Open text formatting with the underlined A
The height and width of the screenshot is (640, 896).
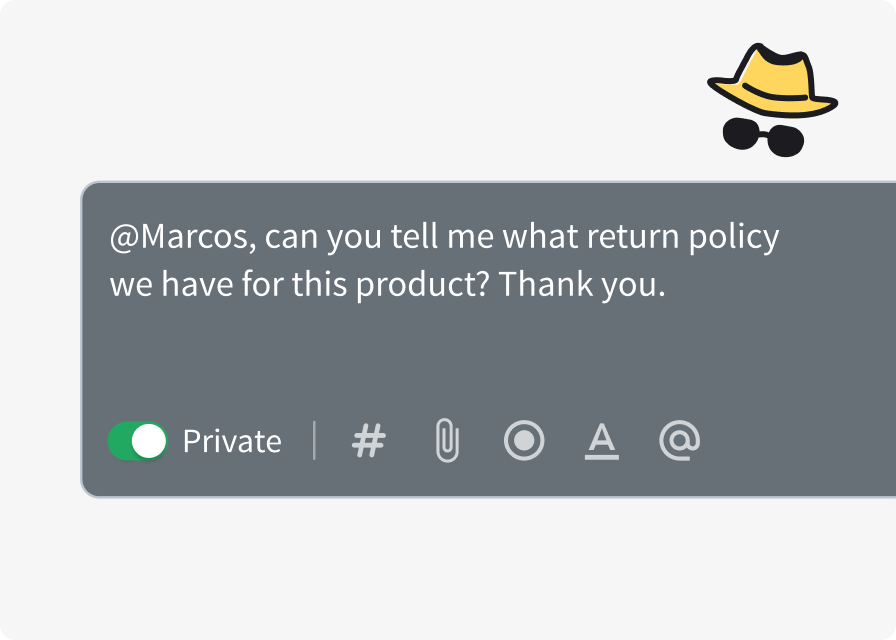click(x=601, y=440)
